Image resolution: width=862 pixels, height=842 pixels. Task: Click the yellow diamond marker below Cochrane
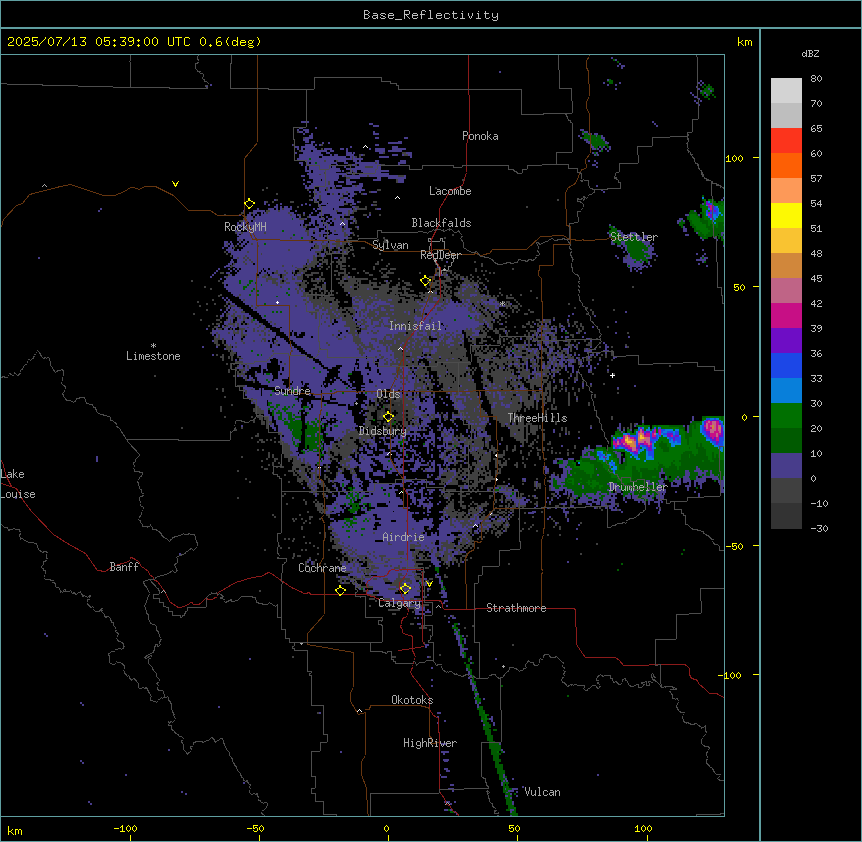click(340, 590)
